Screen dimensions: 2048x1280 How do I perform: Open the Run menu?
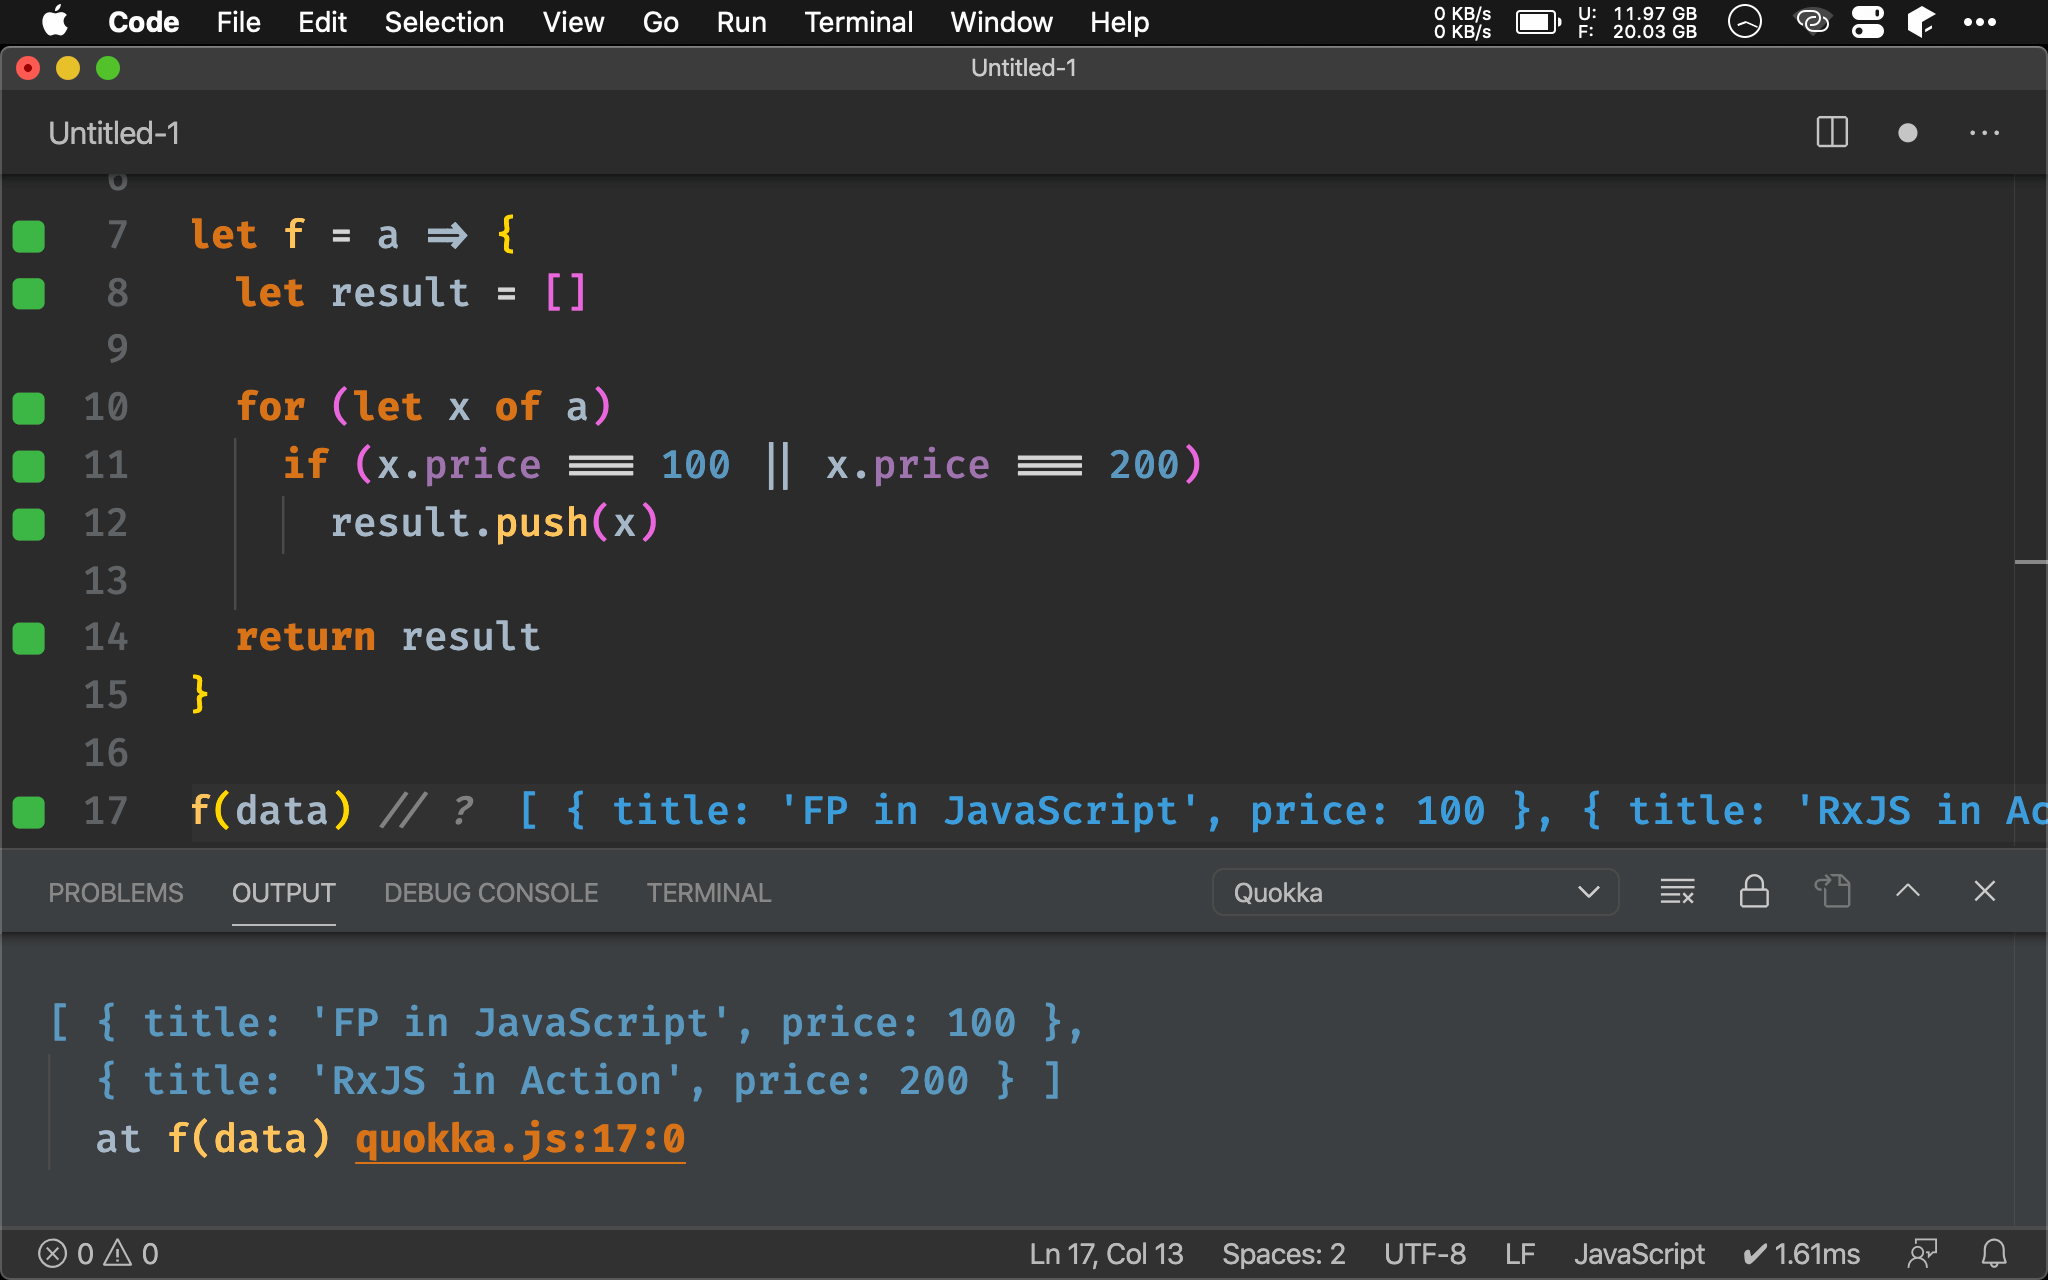coord(741,22)
